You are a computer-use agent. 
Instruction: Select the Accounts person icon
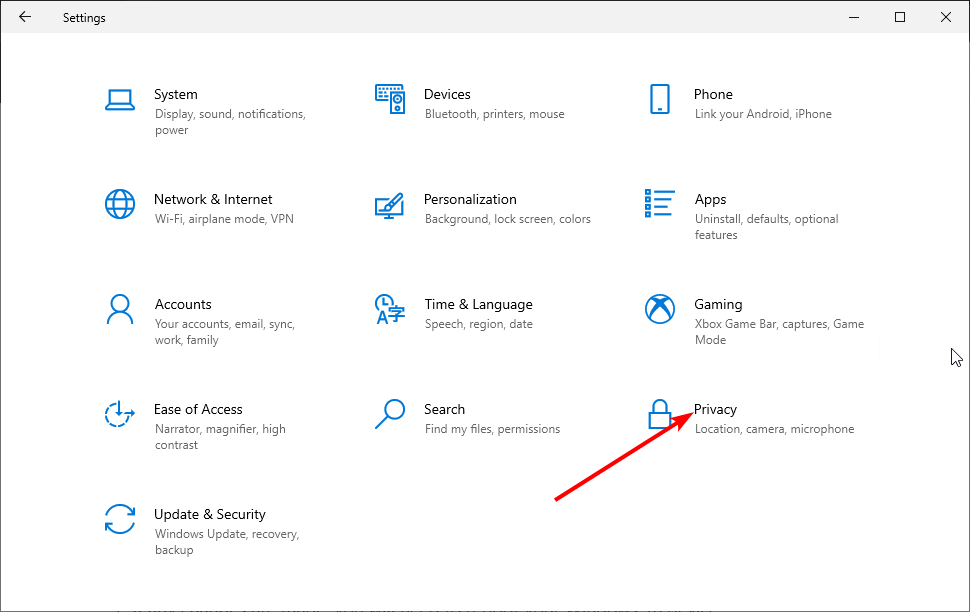(120, 309)
